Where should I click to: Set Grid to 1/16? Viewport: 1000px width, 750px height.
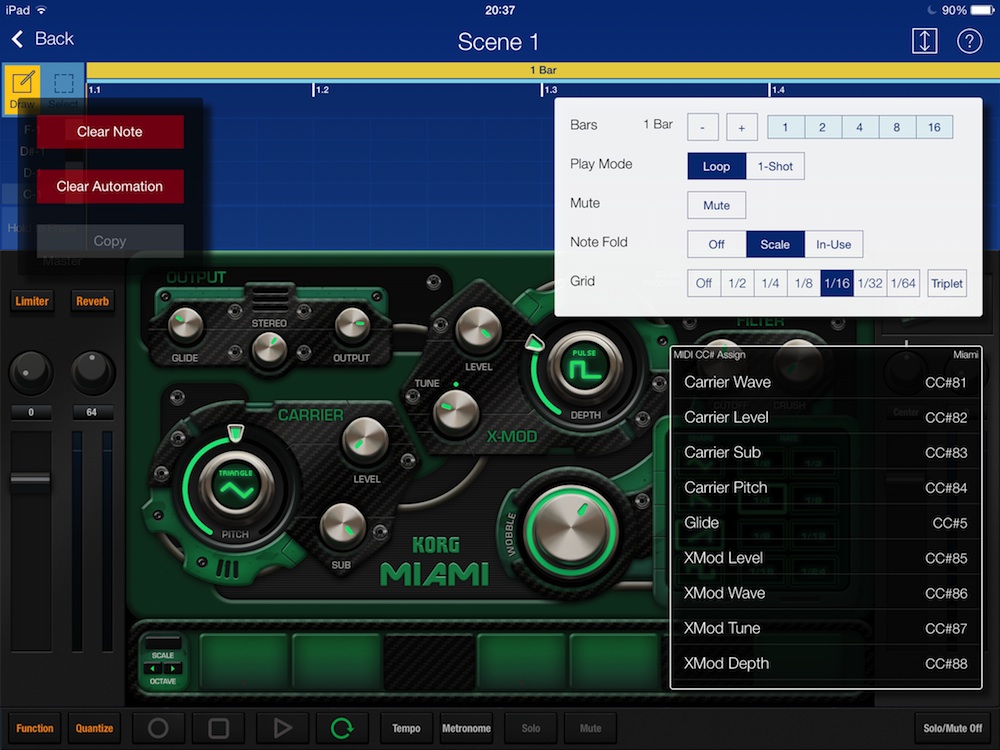837,283
